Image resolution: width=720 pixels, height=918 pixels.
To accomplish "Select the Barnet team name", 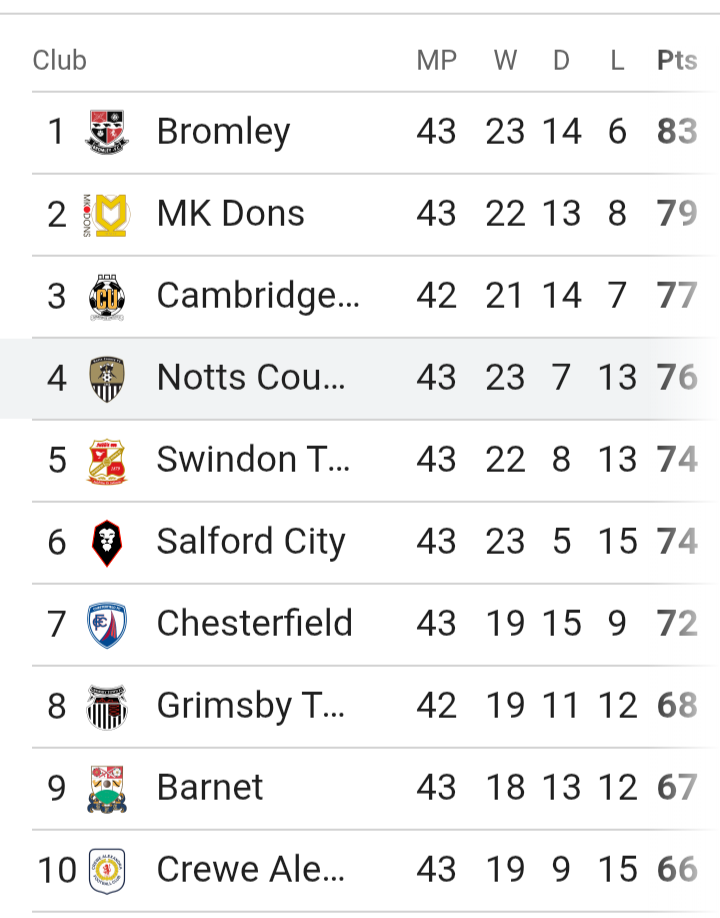I will click(210, 787).
